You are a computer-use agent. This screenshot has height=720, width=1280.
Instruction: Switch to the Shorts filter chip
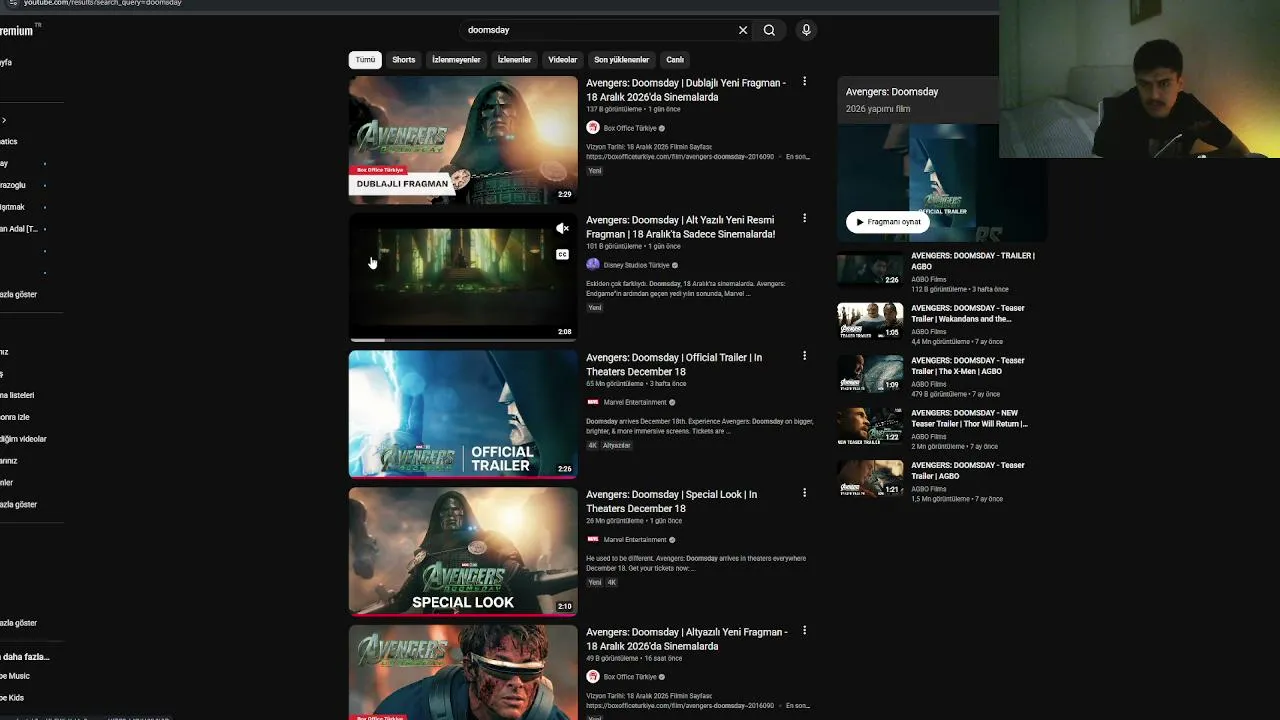[x=404, y=60]
